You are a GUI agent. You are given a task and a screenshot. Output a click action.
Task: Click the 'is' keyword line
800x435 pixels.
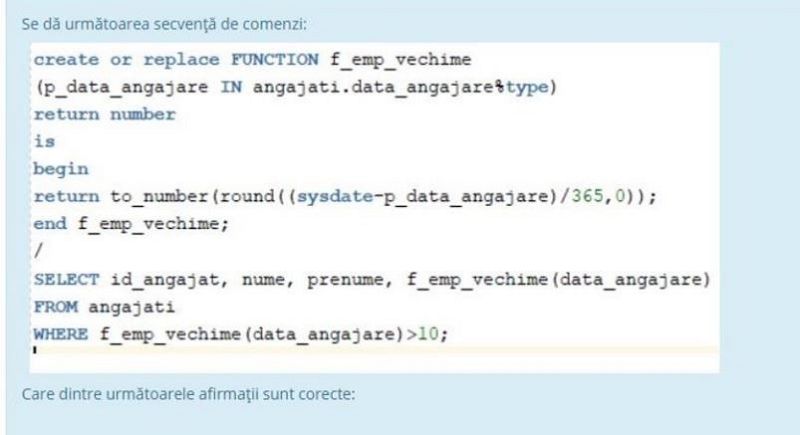pyautogui.click(x=44, y=141)
